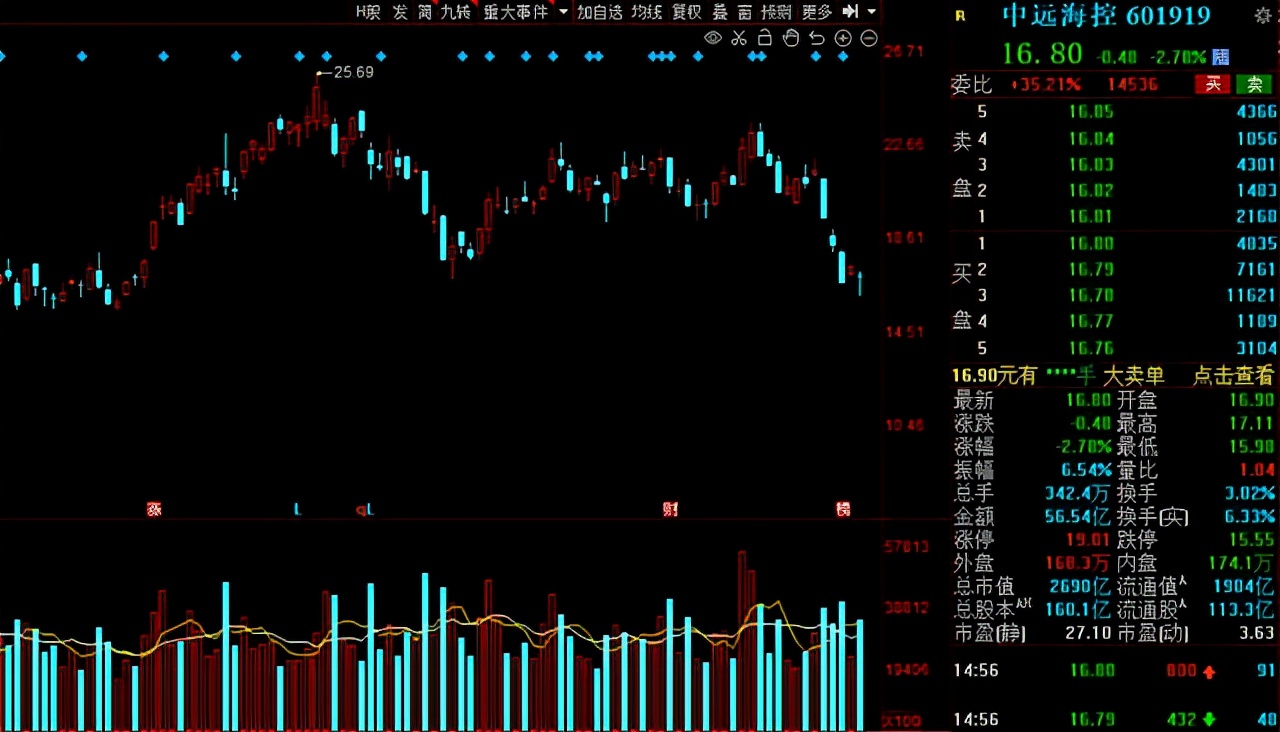1280x732 pixels.
Task: Click the red qL marker under chart
Action: pos(365,509)
